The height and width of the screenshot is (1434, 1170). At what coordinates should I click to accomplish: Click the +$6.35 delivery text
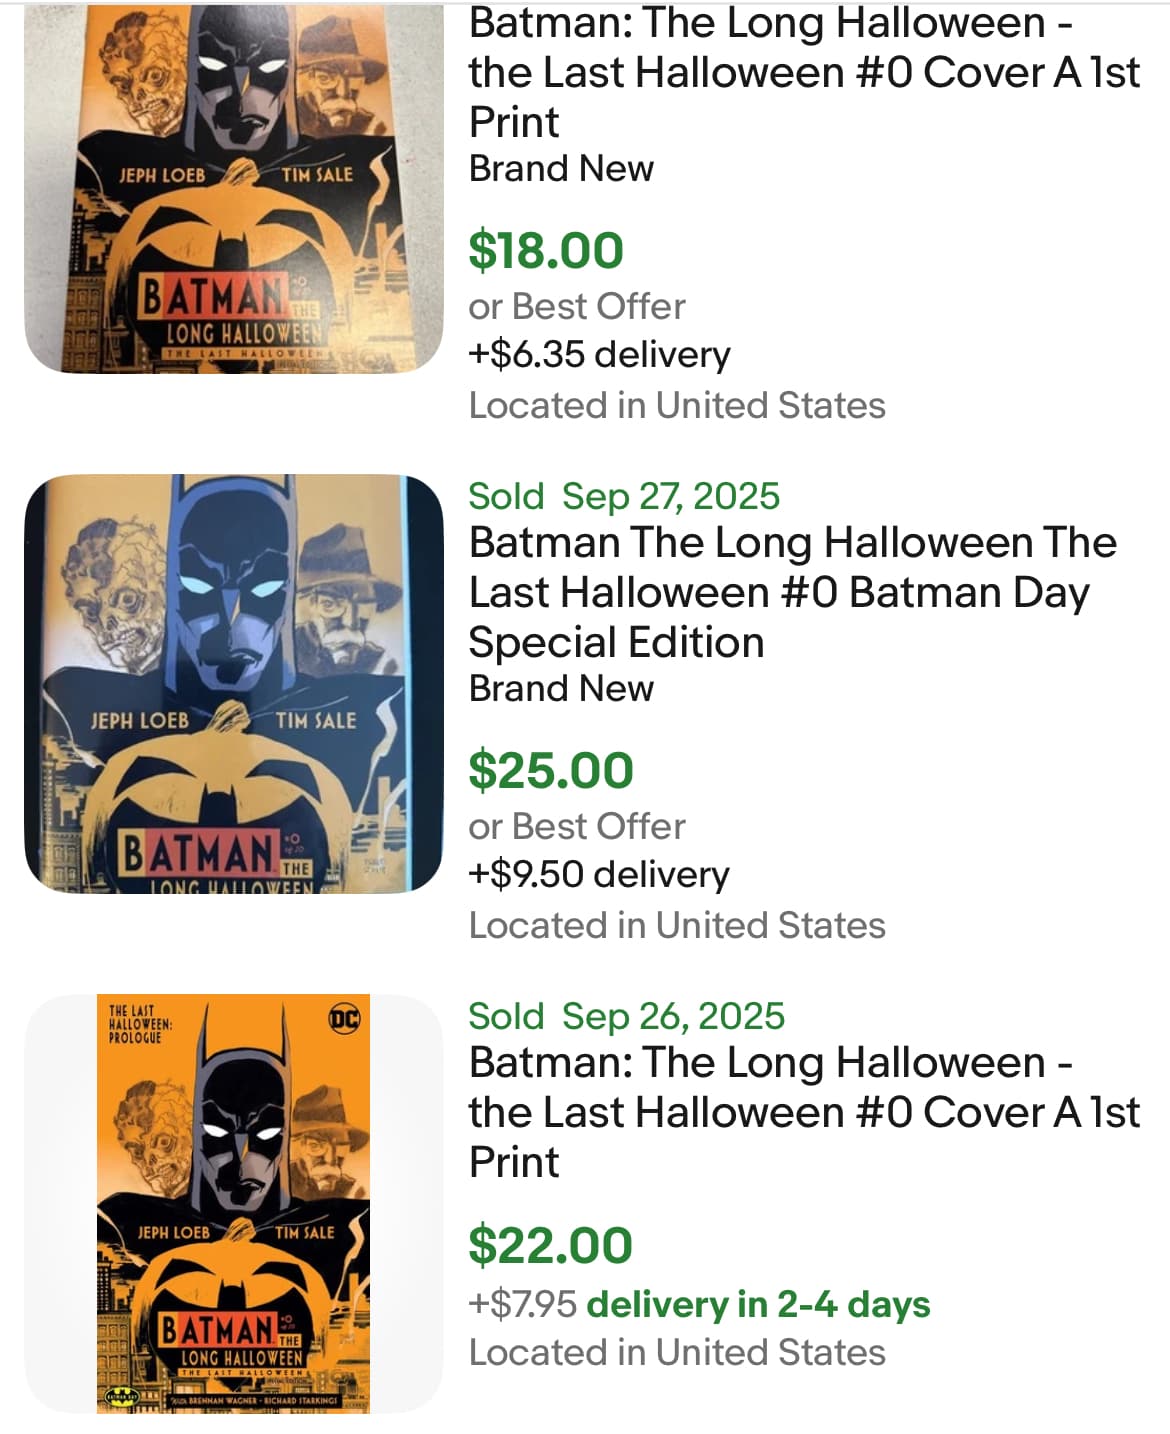coord(599,355)
